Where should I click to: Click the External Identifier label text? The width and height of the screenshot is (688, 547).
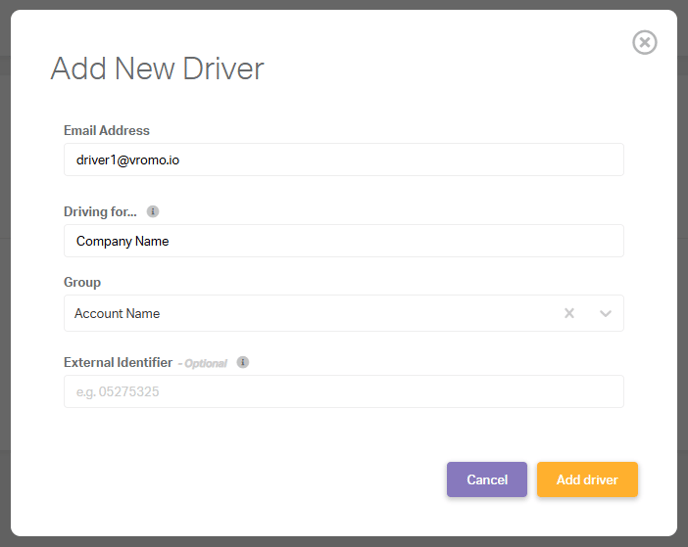pos(118,362)
